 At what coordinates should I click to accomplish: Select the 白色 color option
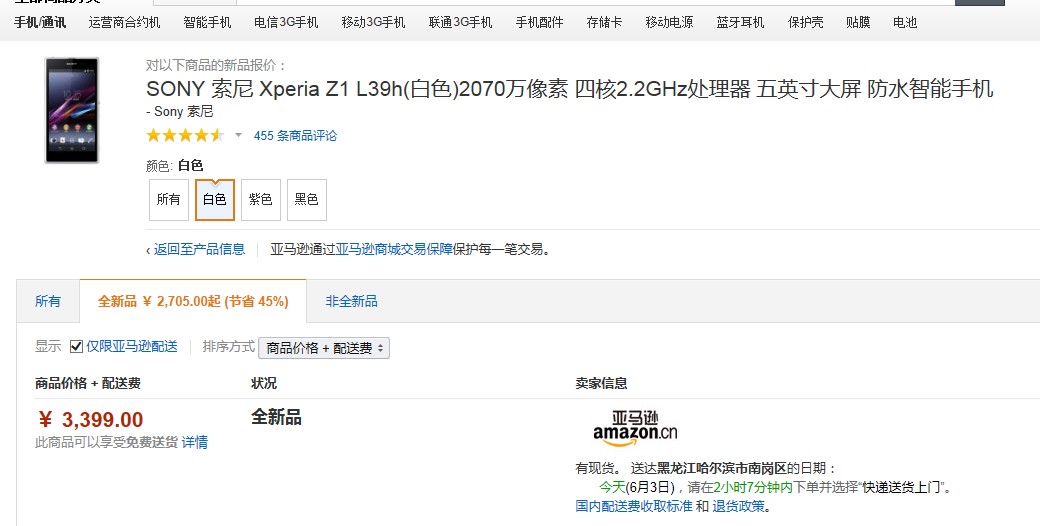coord(215,199)
